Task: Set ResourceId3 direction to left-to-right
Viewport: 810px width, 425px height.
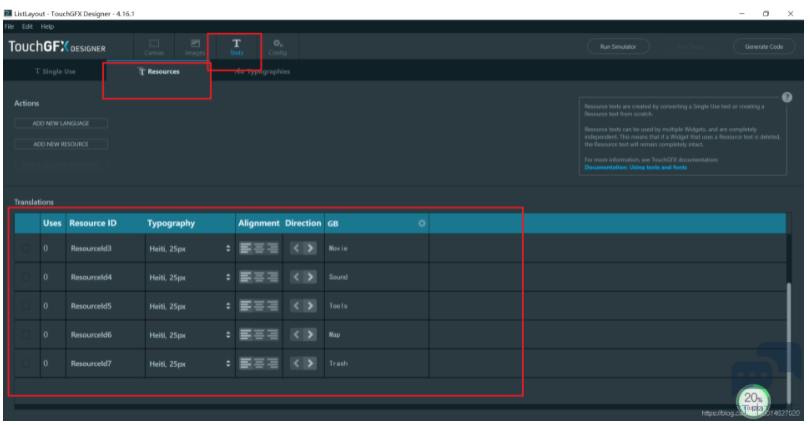Action: [310, 248]
